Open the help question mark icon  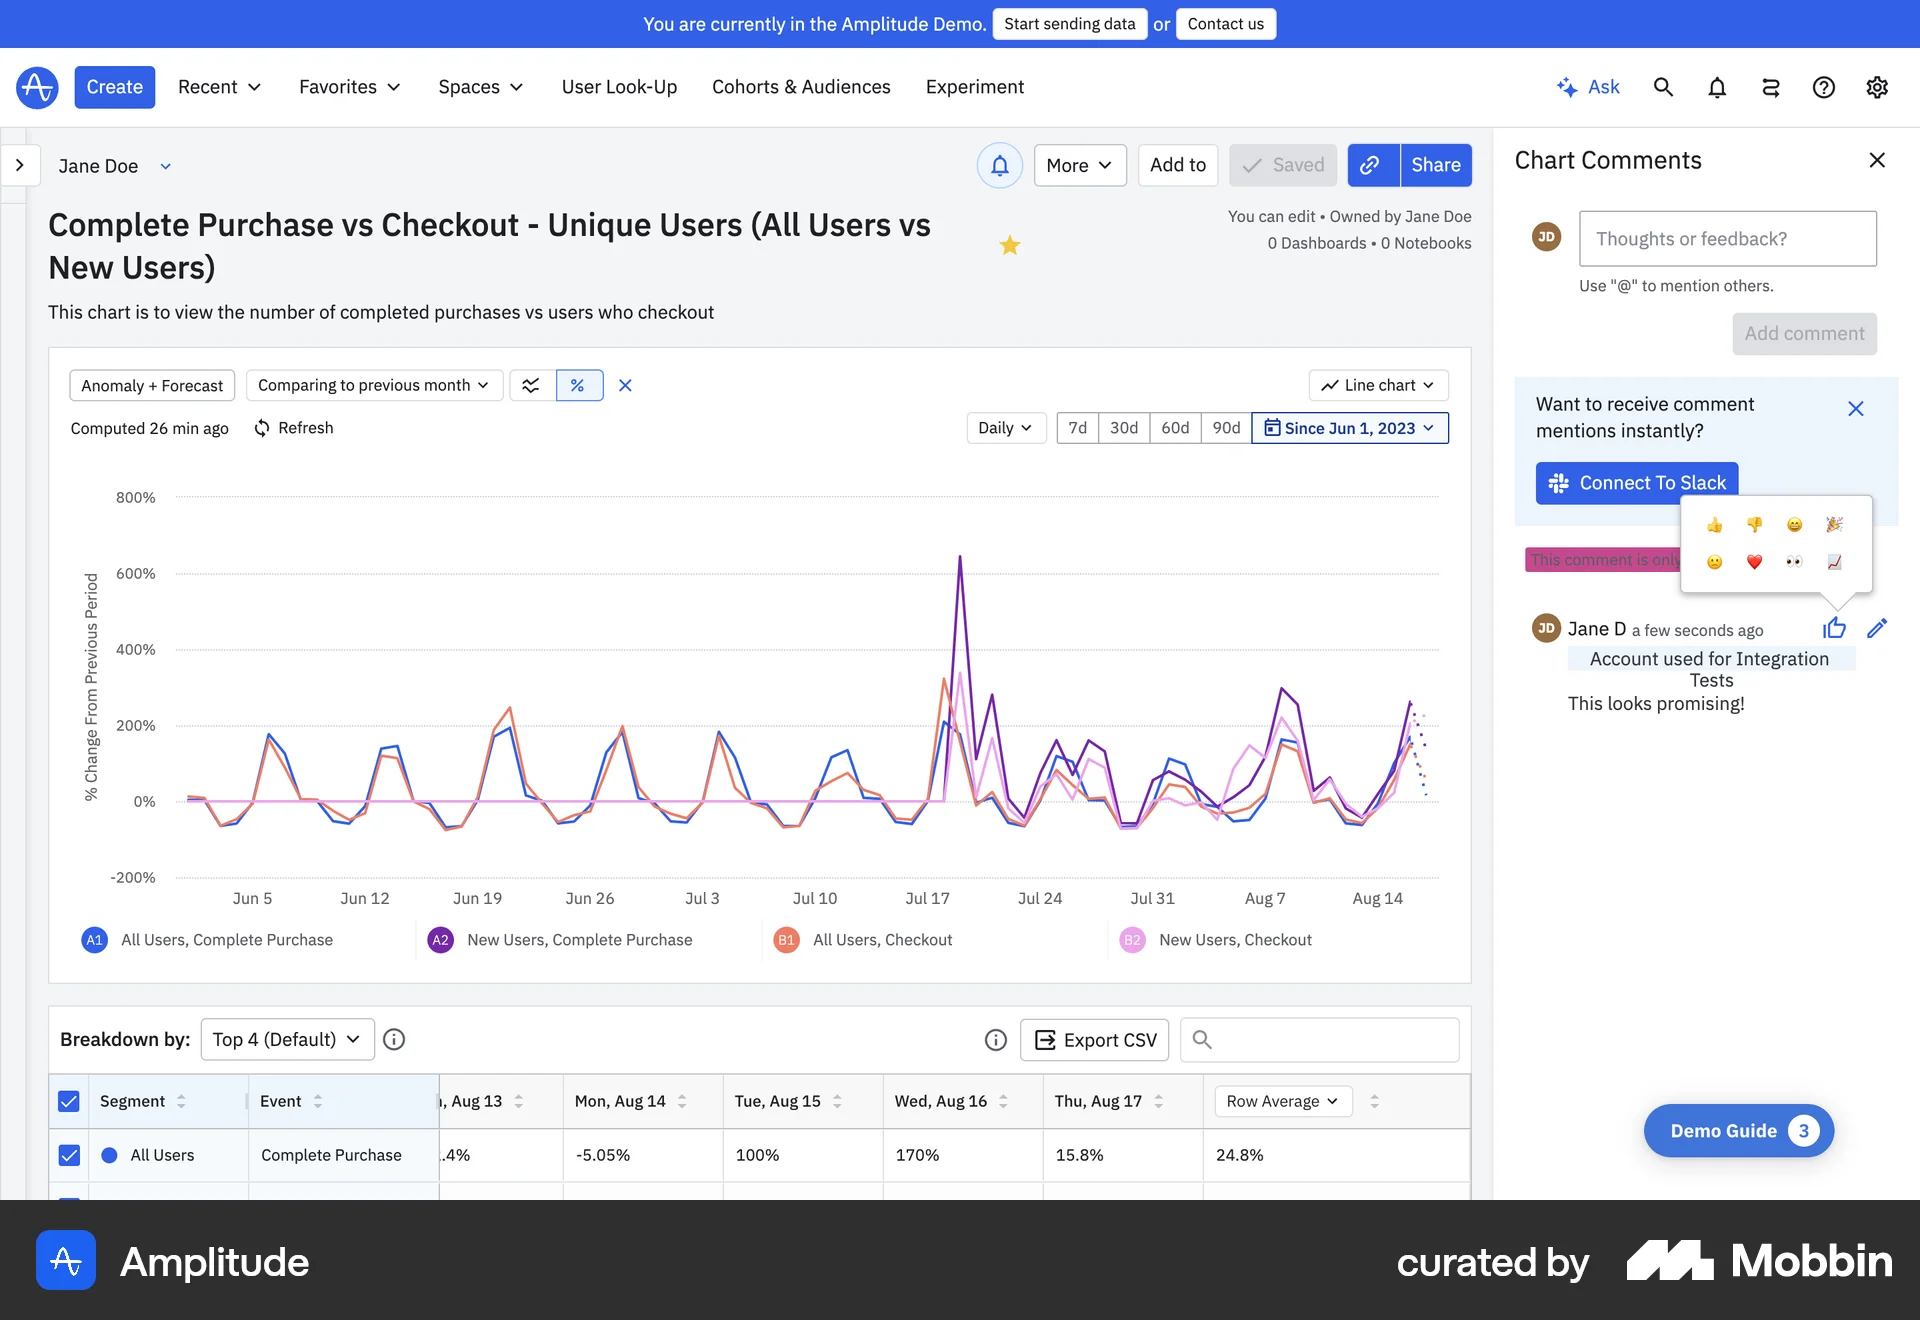tap(1823, 87)
